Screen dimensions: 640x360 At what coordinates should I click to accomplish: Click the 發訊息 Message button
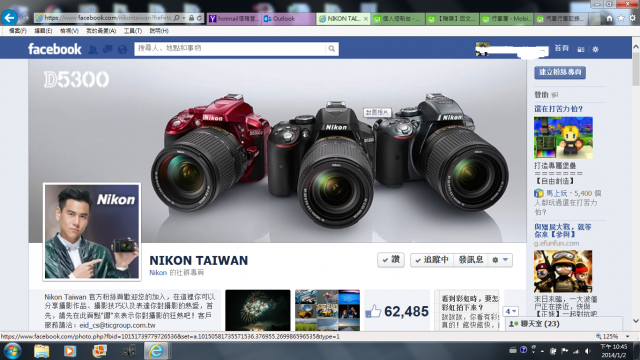(471, 260)
